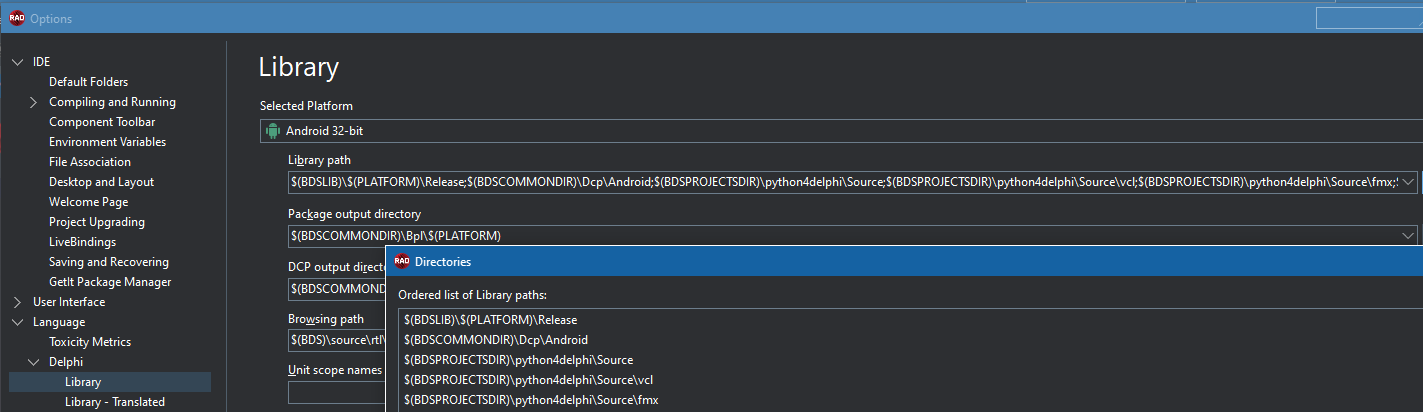Collapse the Delphi tree node

[33, 362]
